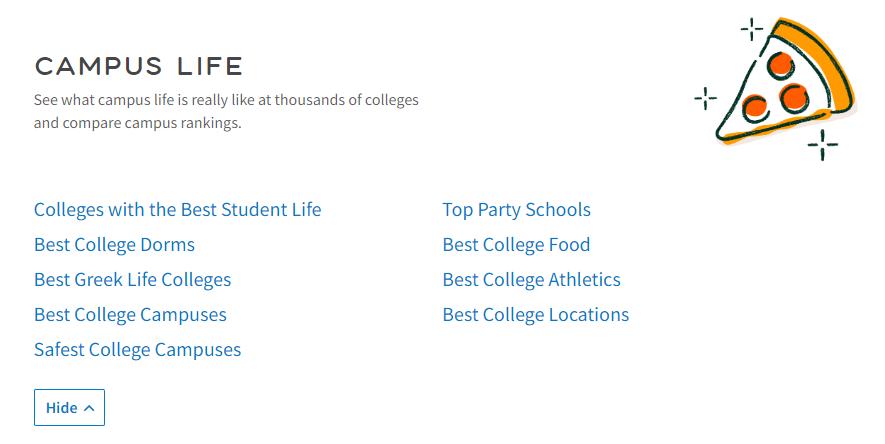Collapse the list with the Hide button
This screenshot has height=444, width=885.
point(69,407)
